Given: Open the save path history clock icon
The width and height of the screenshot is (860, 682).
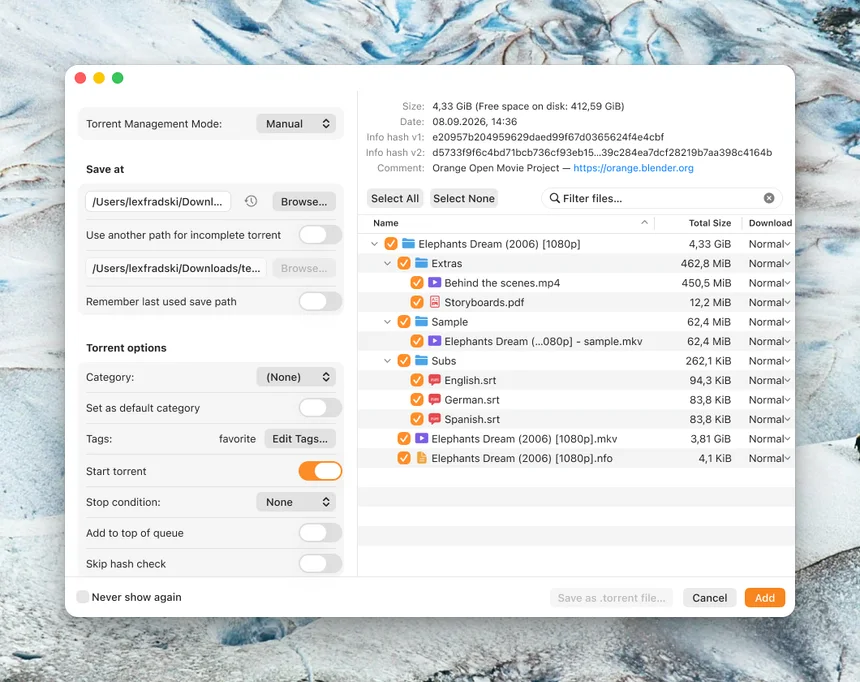Looking at the screenshot, I should 251,201.
